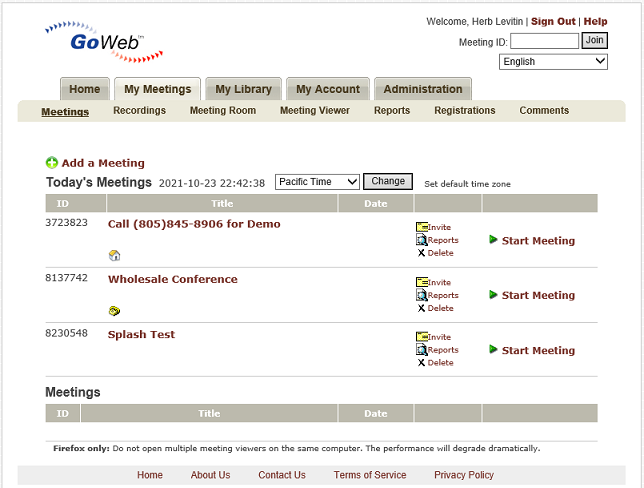The image size is (644, 488).
Task: Click the green Add a Meeting plus icon
Action: pyautogui.click(x=52, y=163)
